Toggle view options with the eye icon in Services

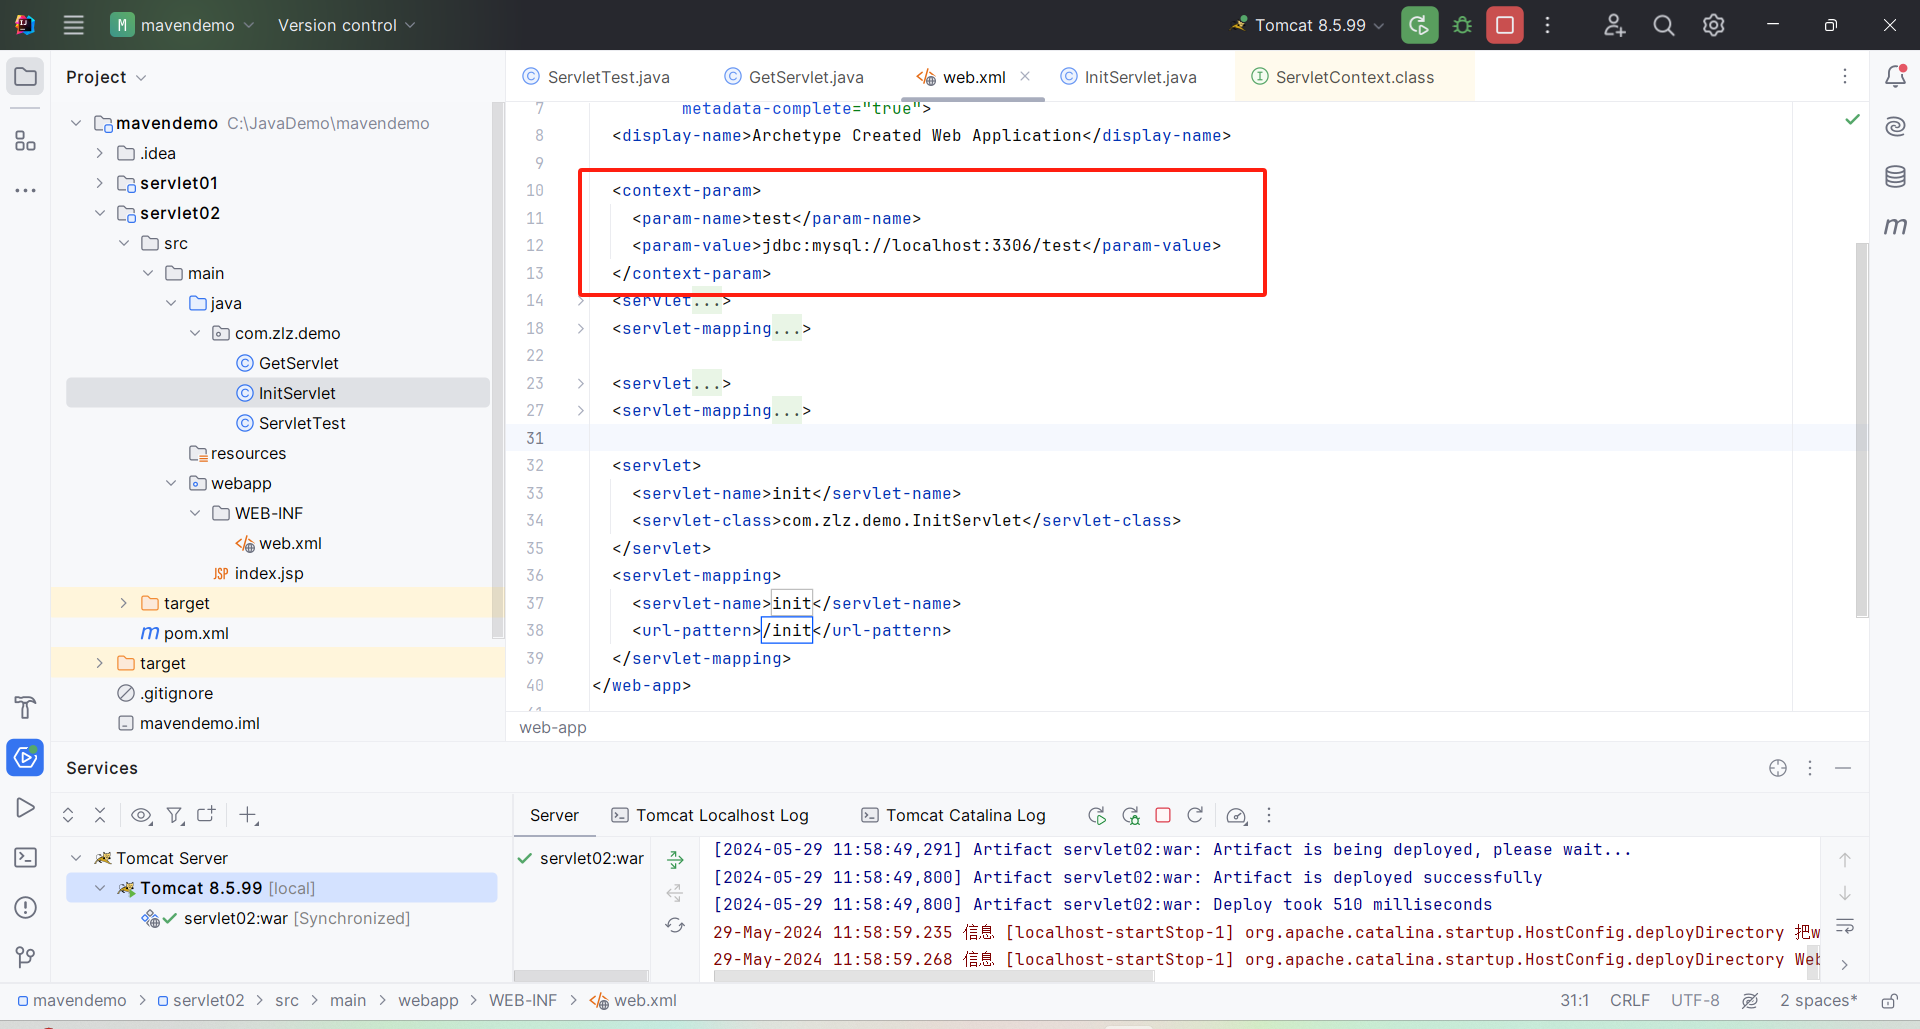[141, 815]
